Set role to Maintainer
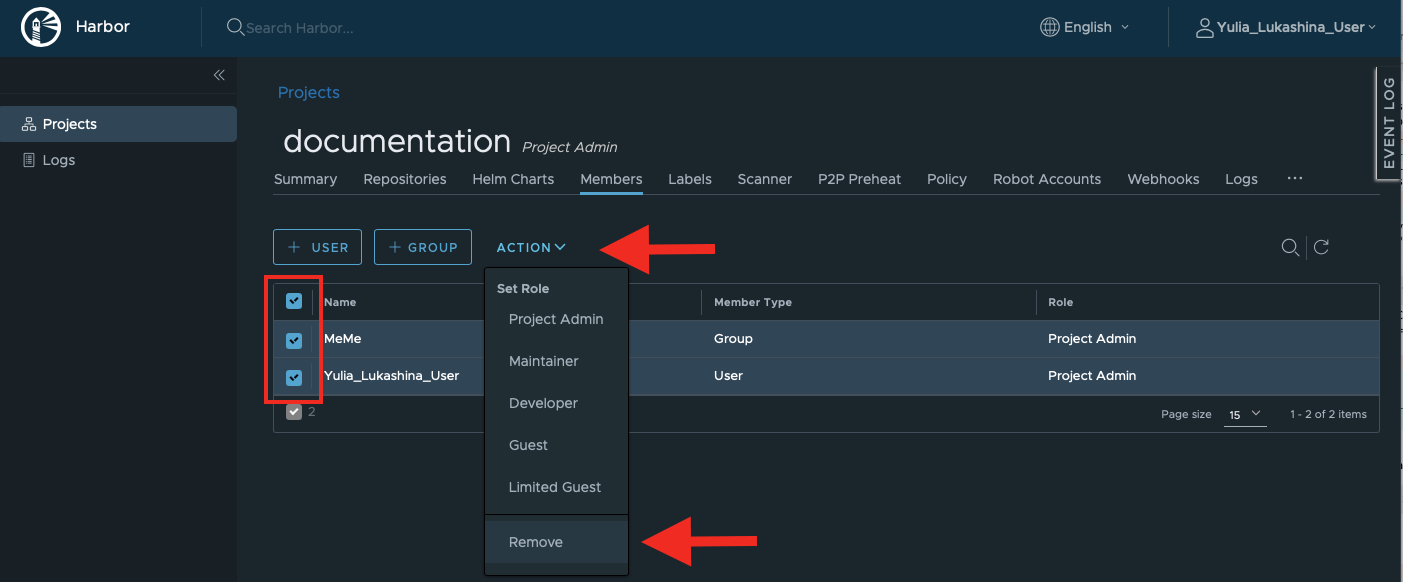The height and width of the screenshot is (582, 1403). (x=556, y=361)
